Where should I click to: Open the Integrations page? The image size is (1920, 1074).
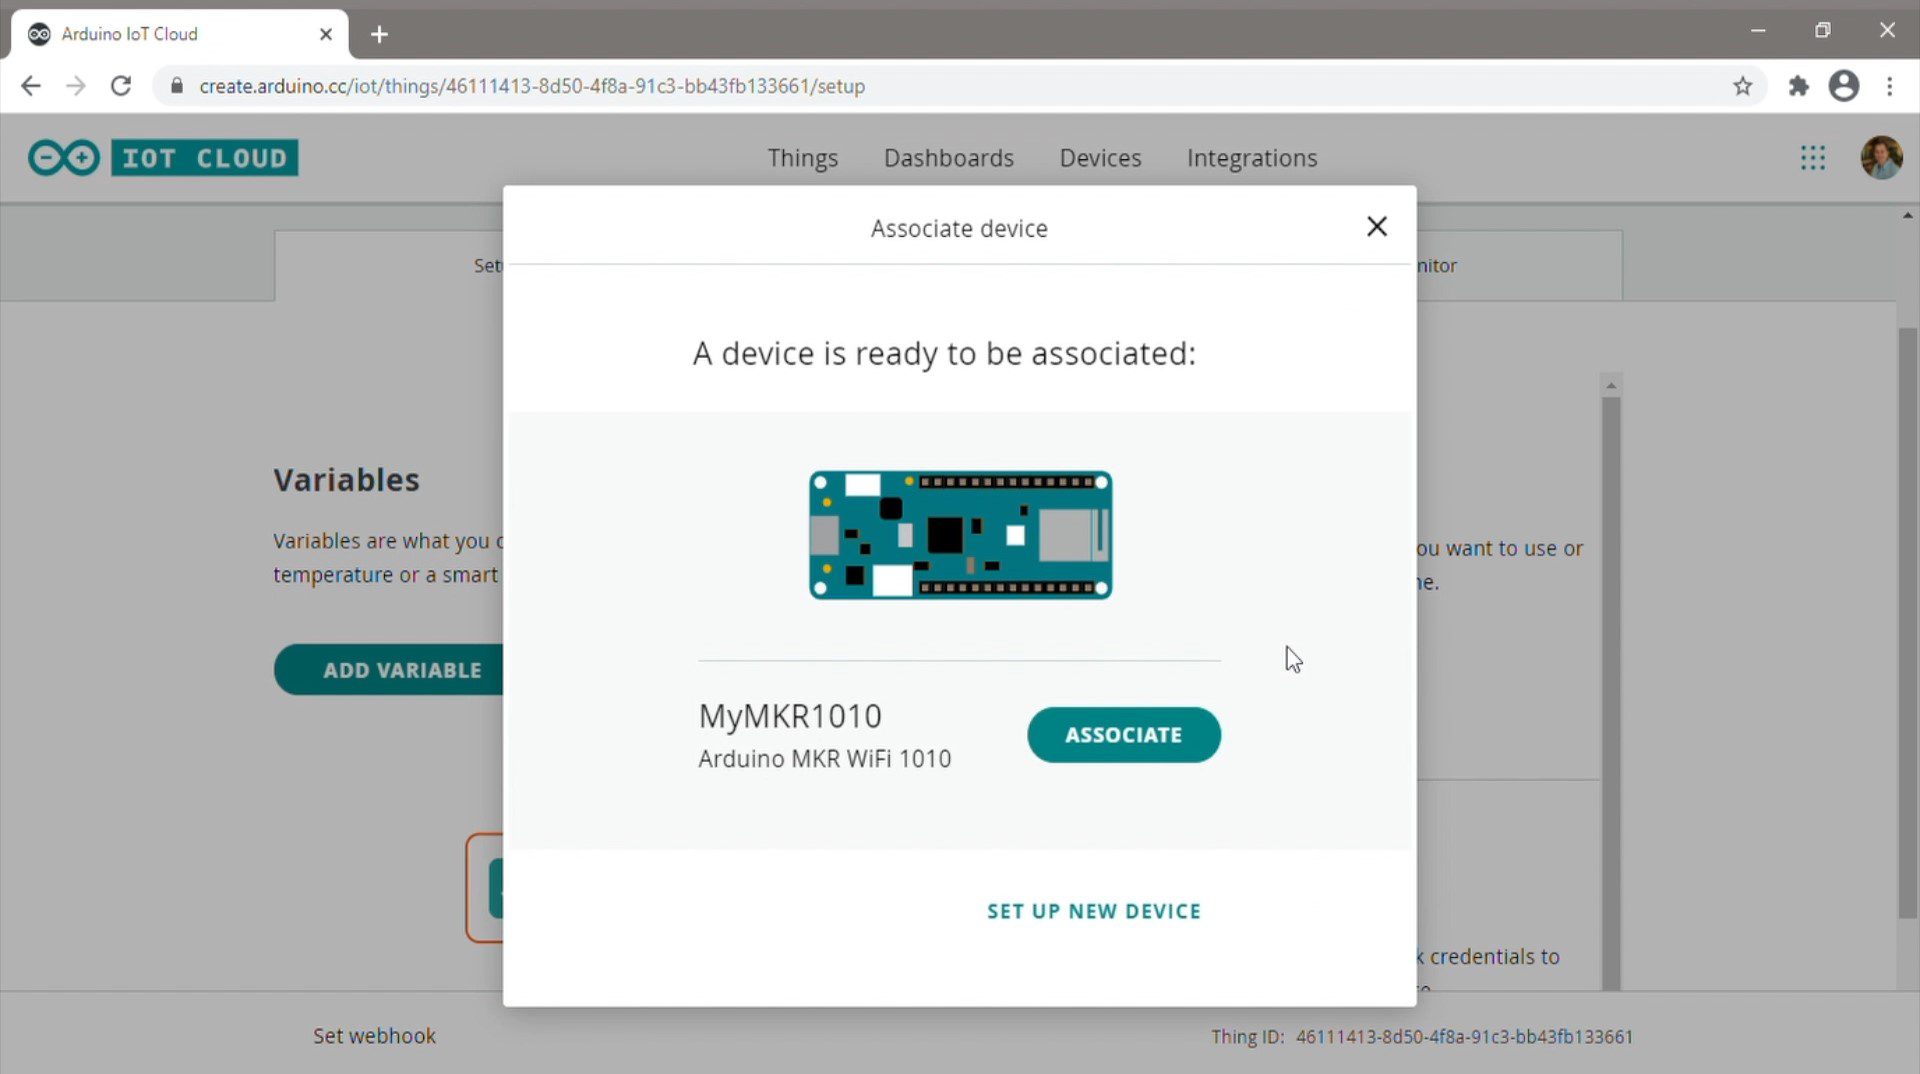(1251, 158)
